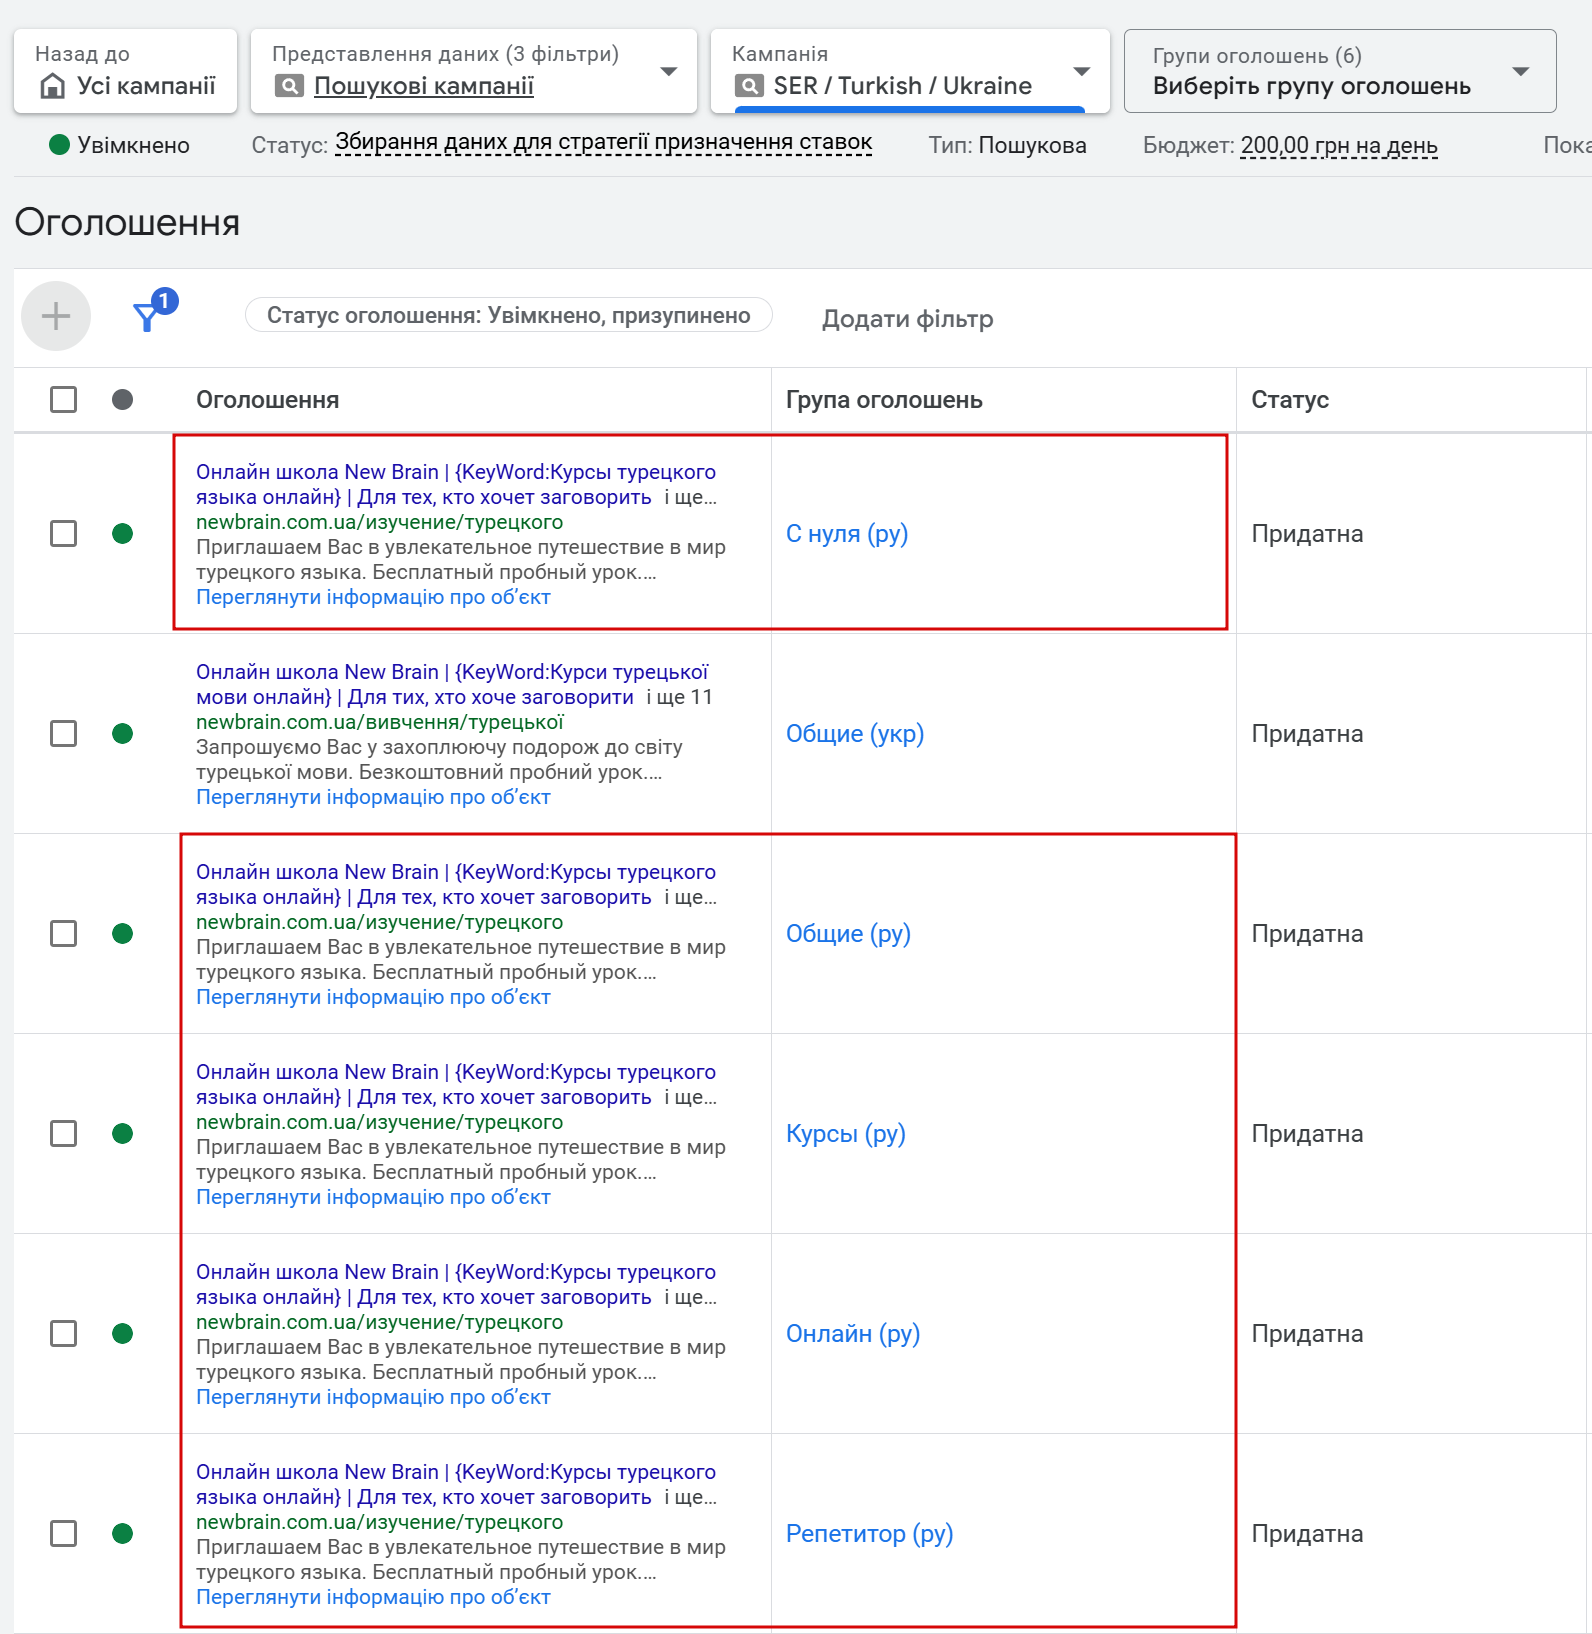This screenshot has height=1634, width=1592.
Task: Open the filter funnel icon with badge
Action: [x=154, y=311]
